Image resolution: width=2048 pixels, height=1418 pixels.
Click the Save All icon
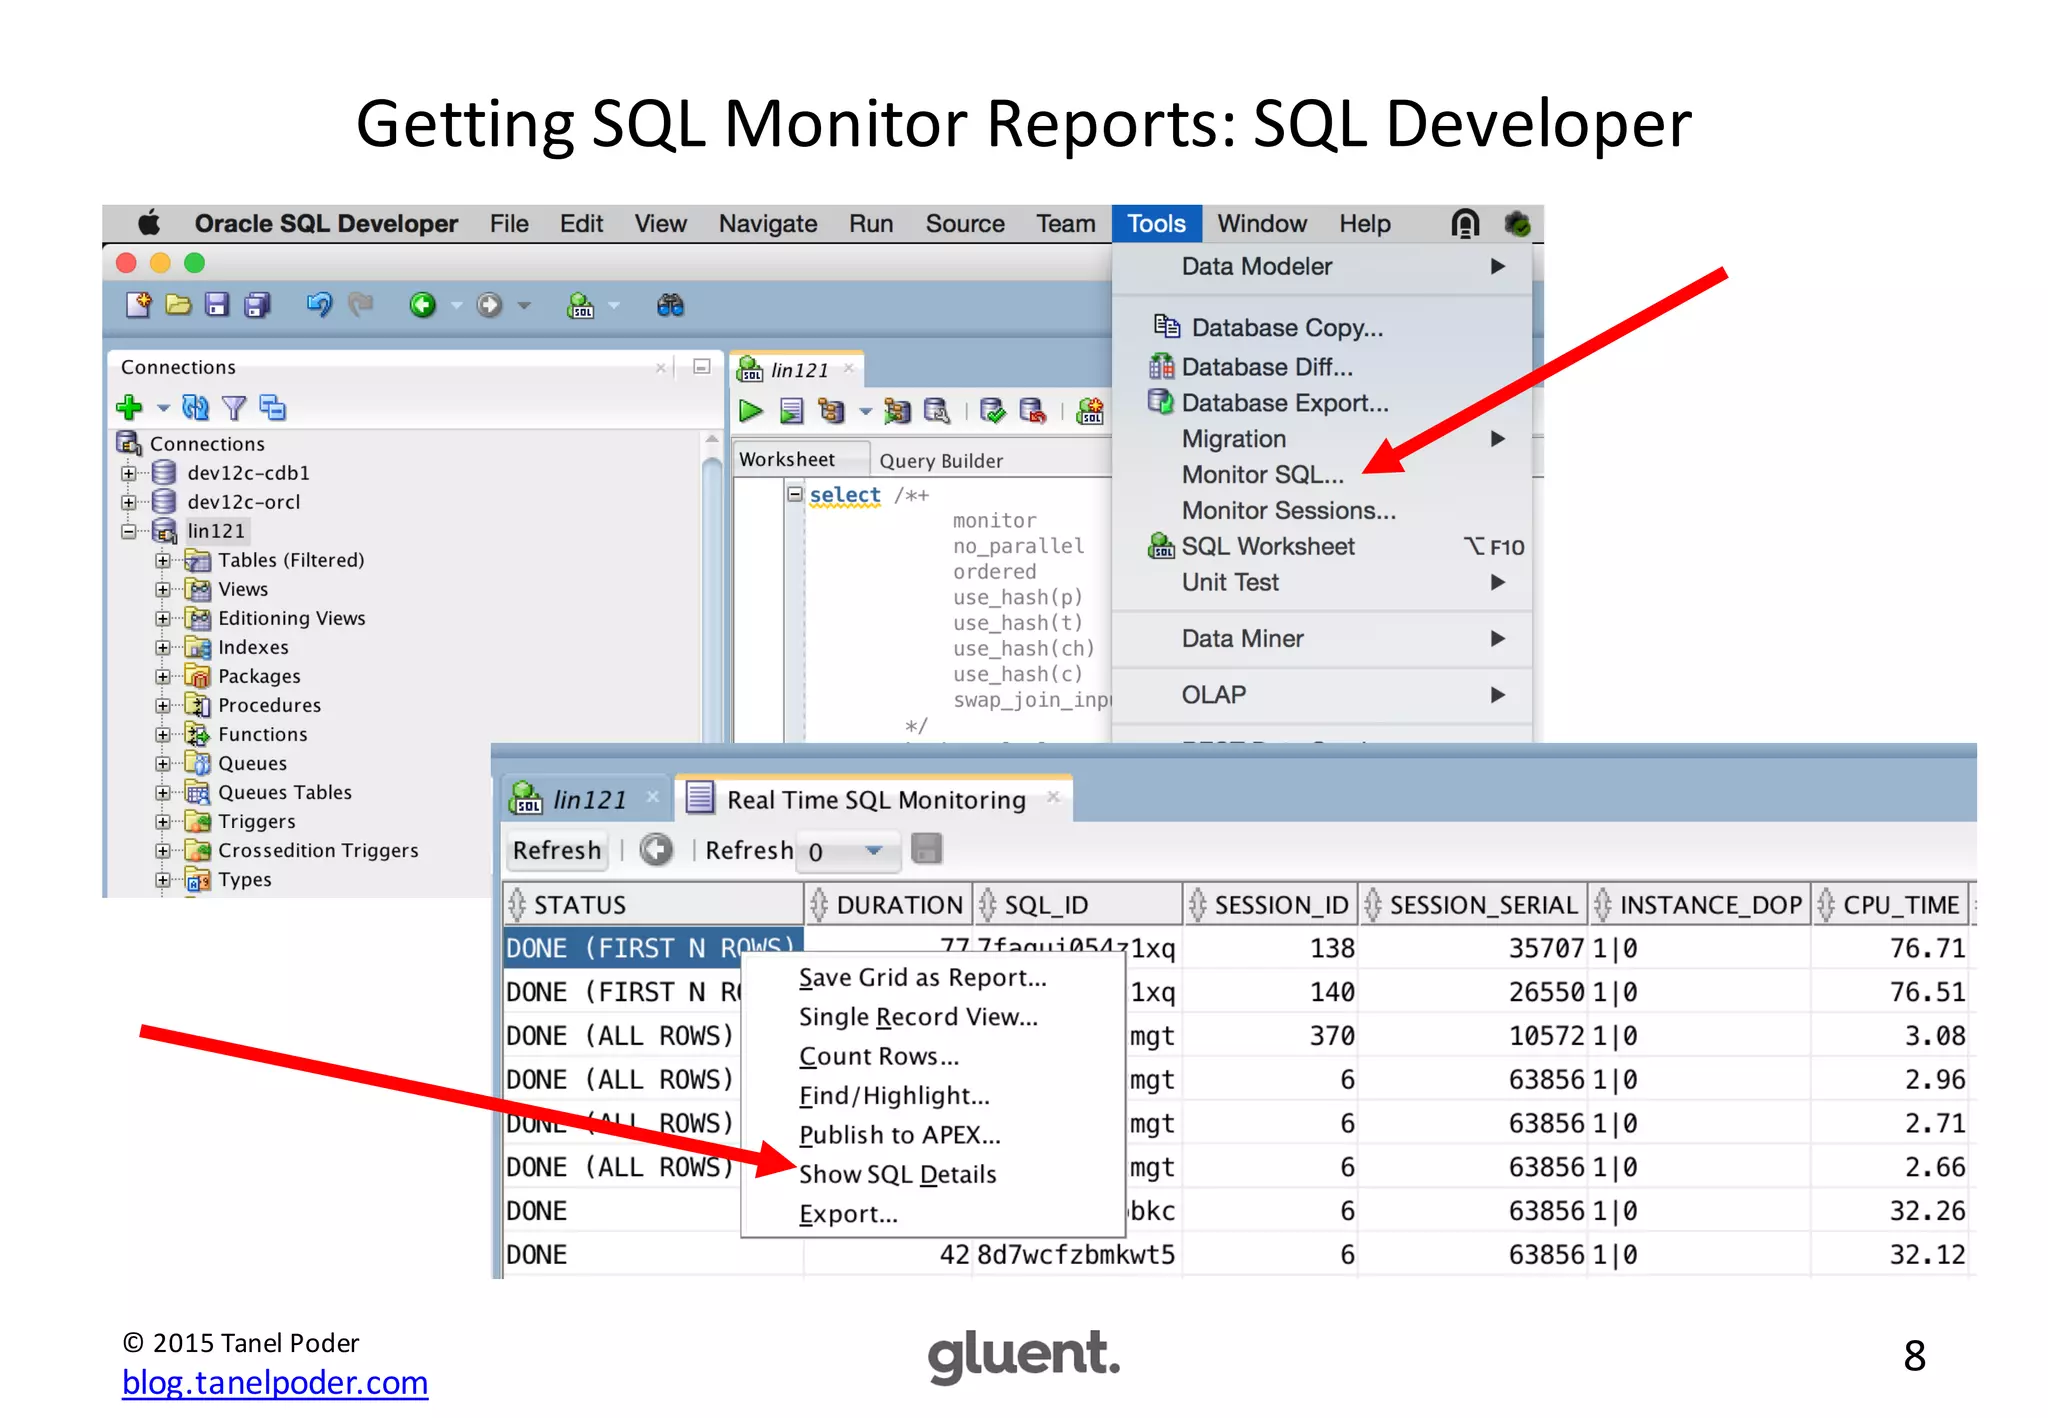point(258,305)
